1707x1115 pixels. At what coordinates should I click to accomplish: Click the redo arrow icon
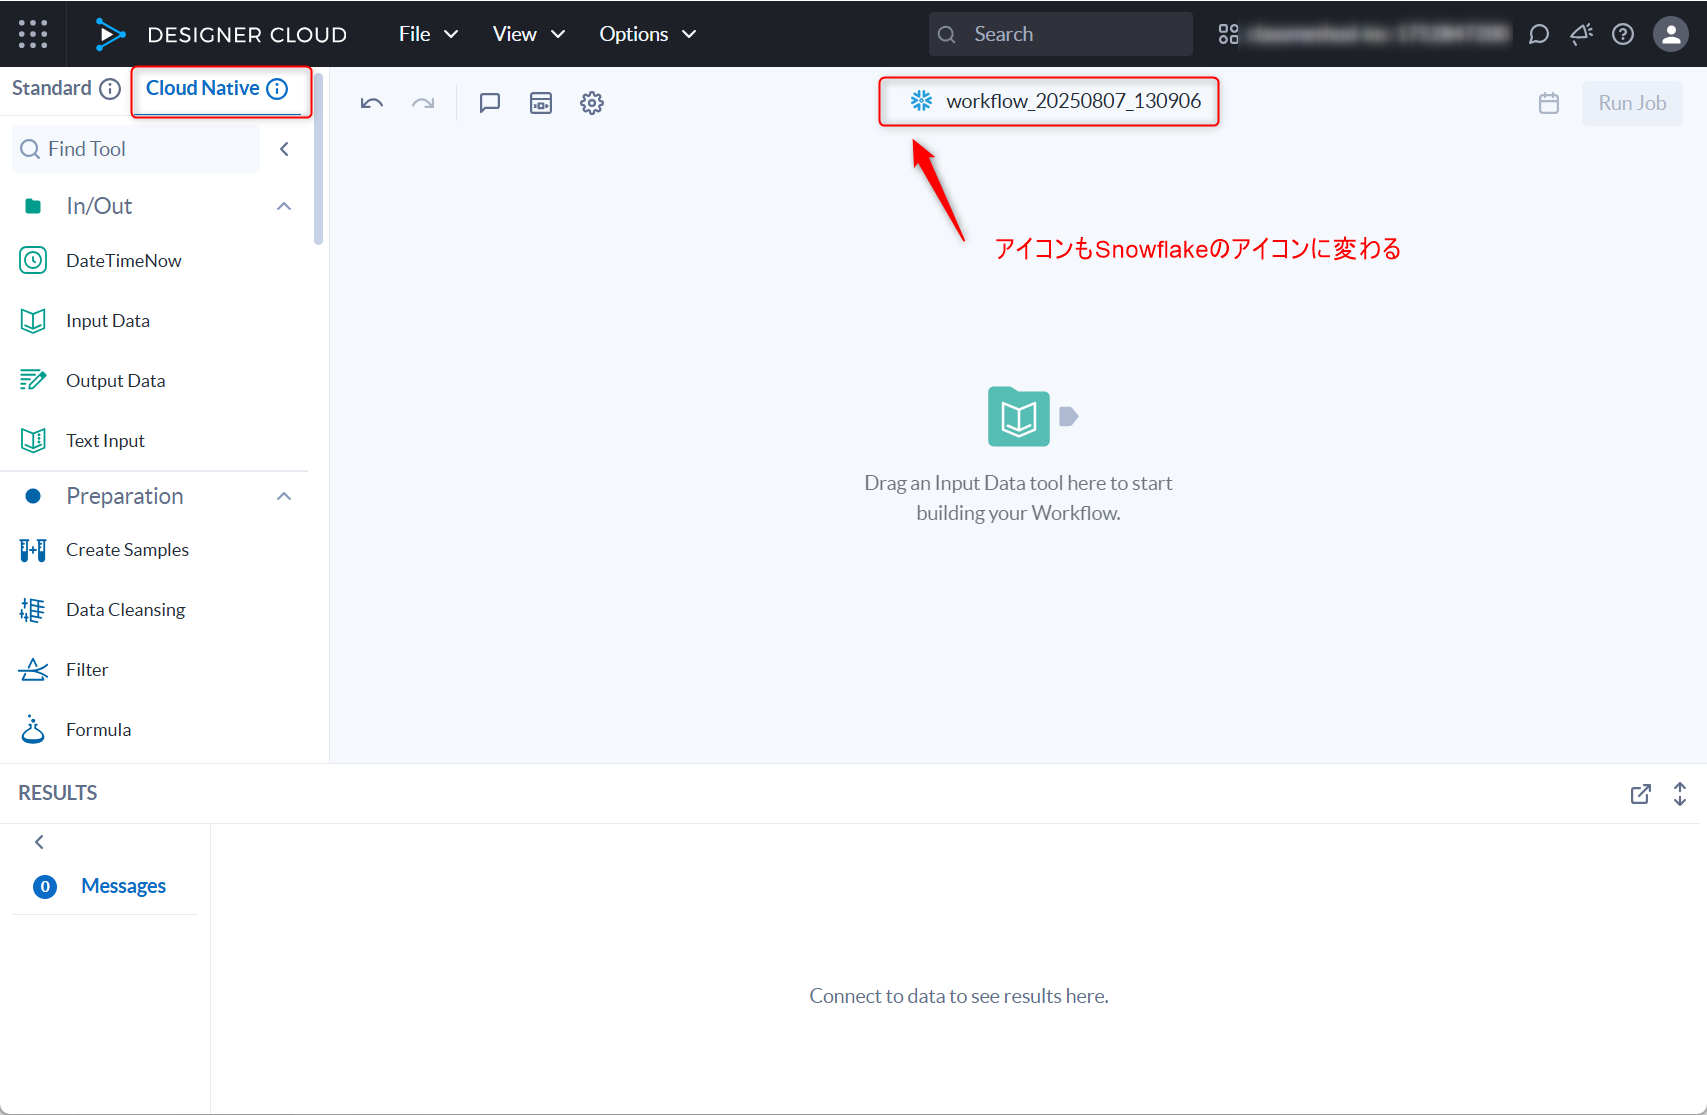423,103
